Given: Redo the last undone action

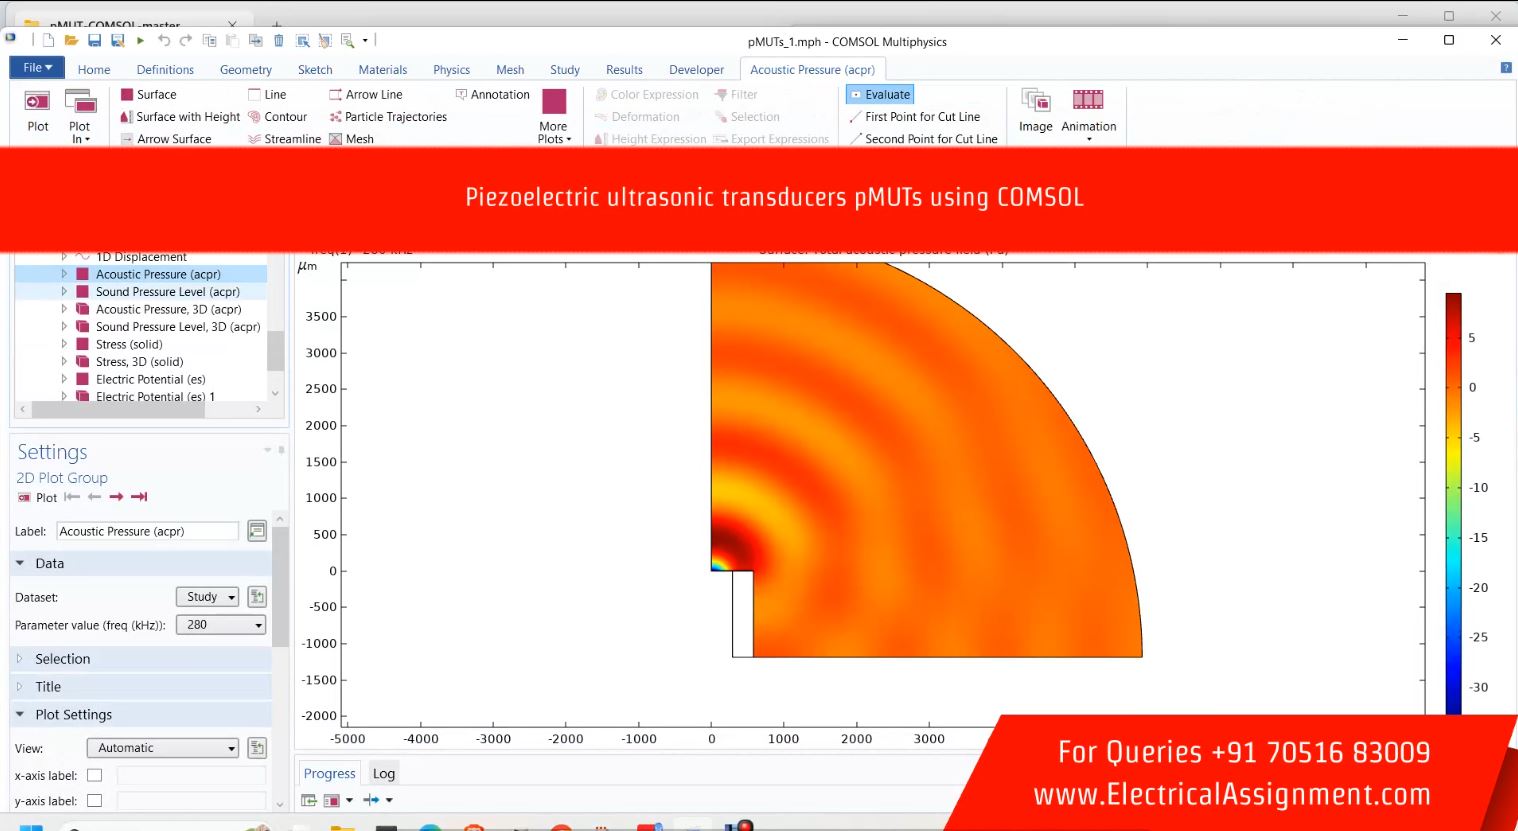Looking at the screenshot, I should [x=185, y=41].
